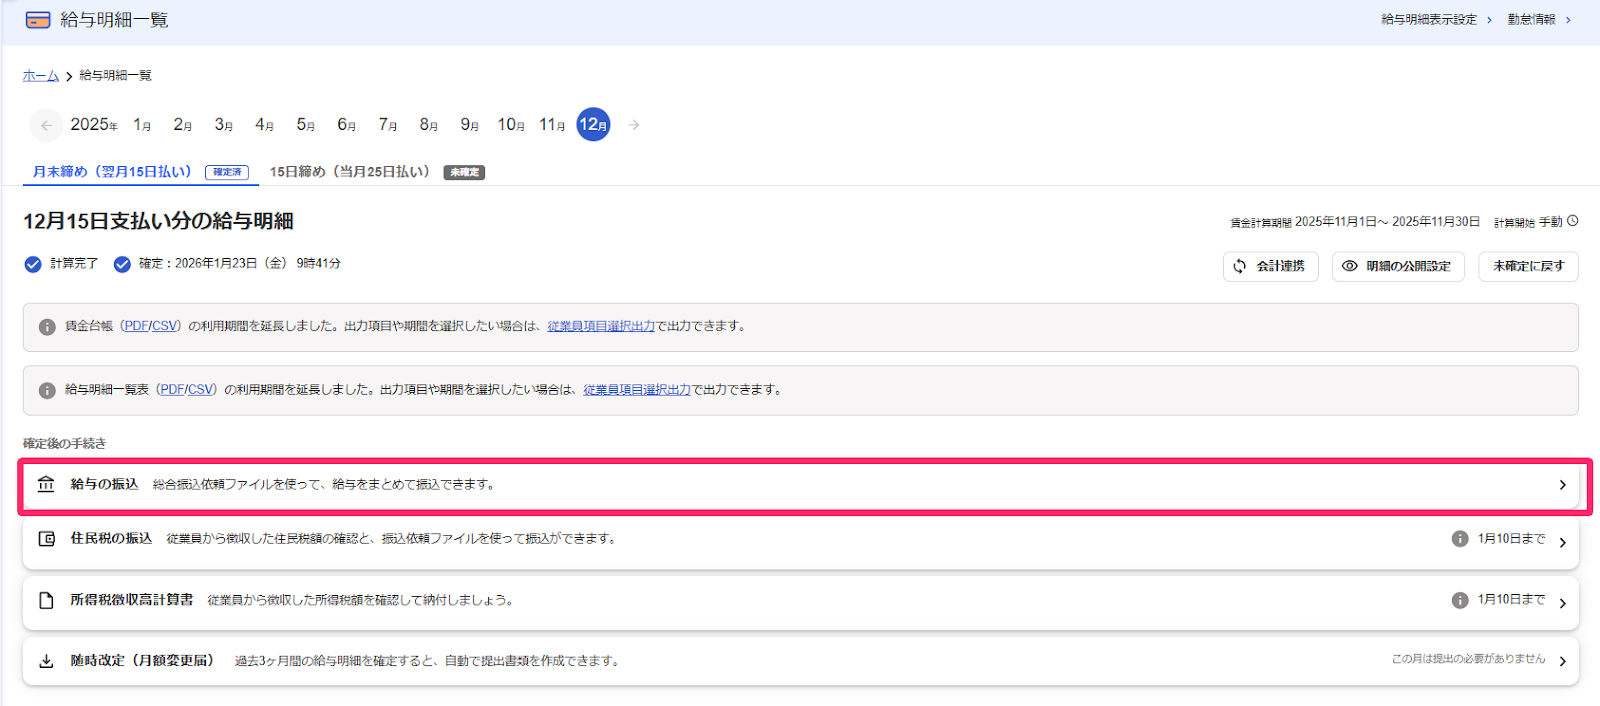Click the ホーム breadcrumb link
The height and width of the screenshot is (706, 1600).
point(41,76)
